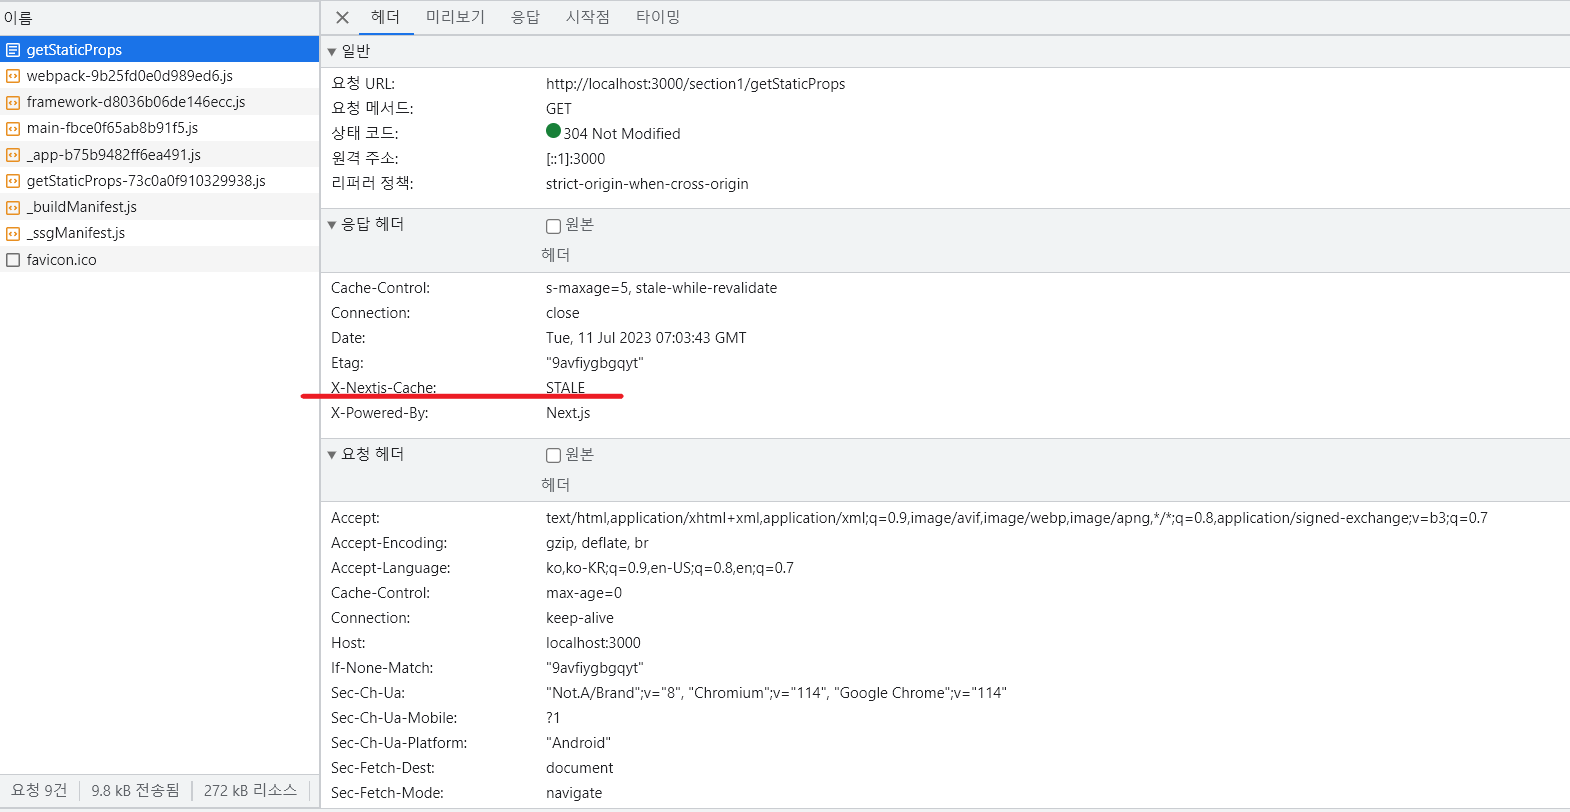Click the navigate Sec-Fetch-Mode value
Image resolution: width=1570 pixels, height=812 pixels.
pyautogui.click(x=574, y=793)
